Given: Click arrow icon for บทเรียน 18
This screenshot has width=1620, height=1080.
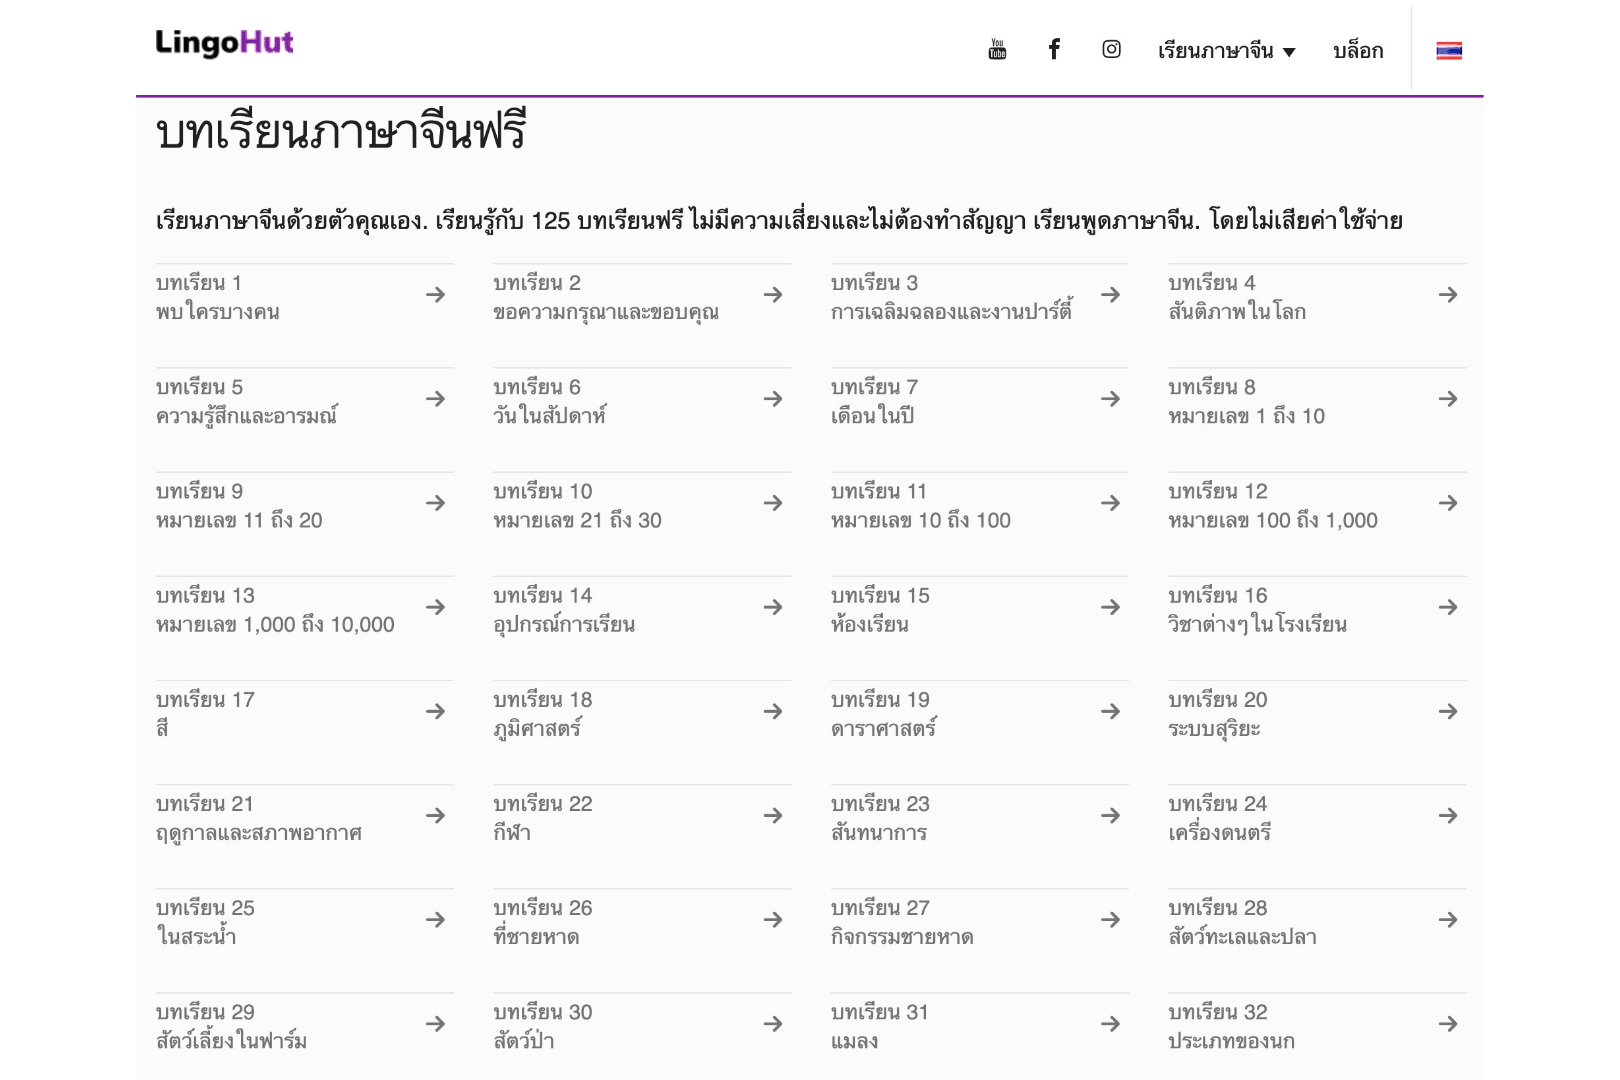Looking at the screenshot, I should coord(773,711).
